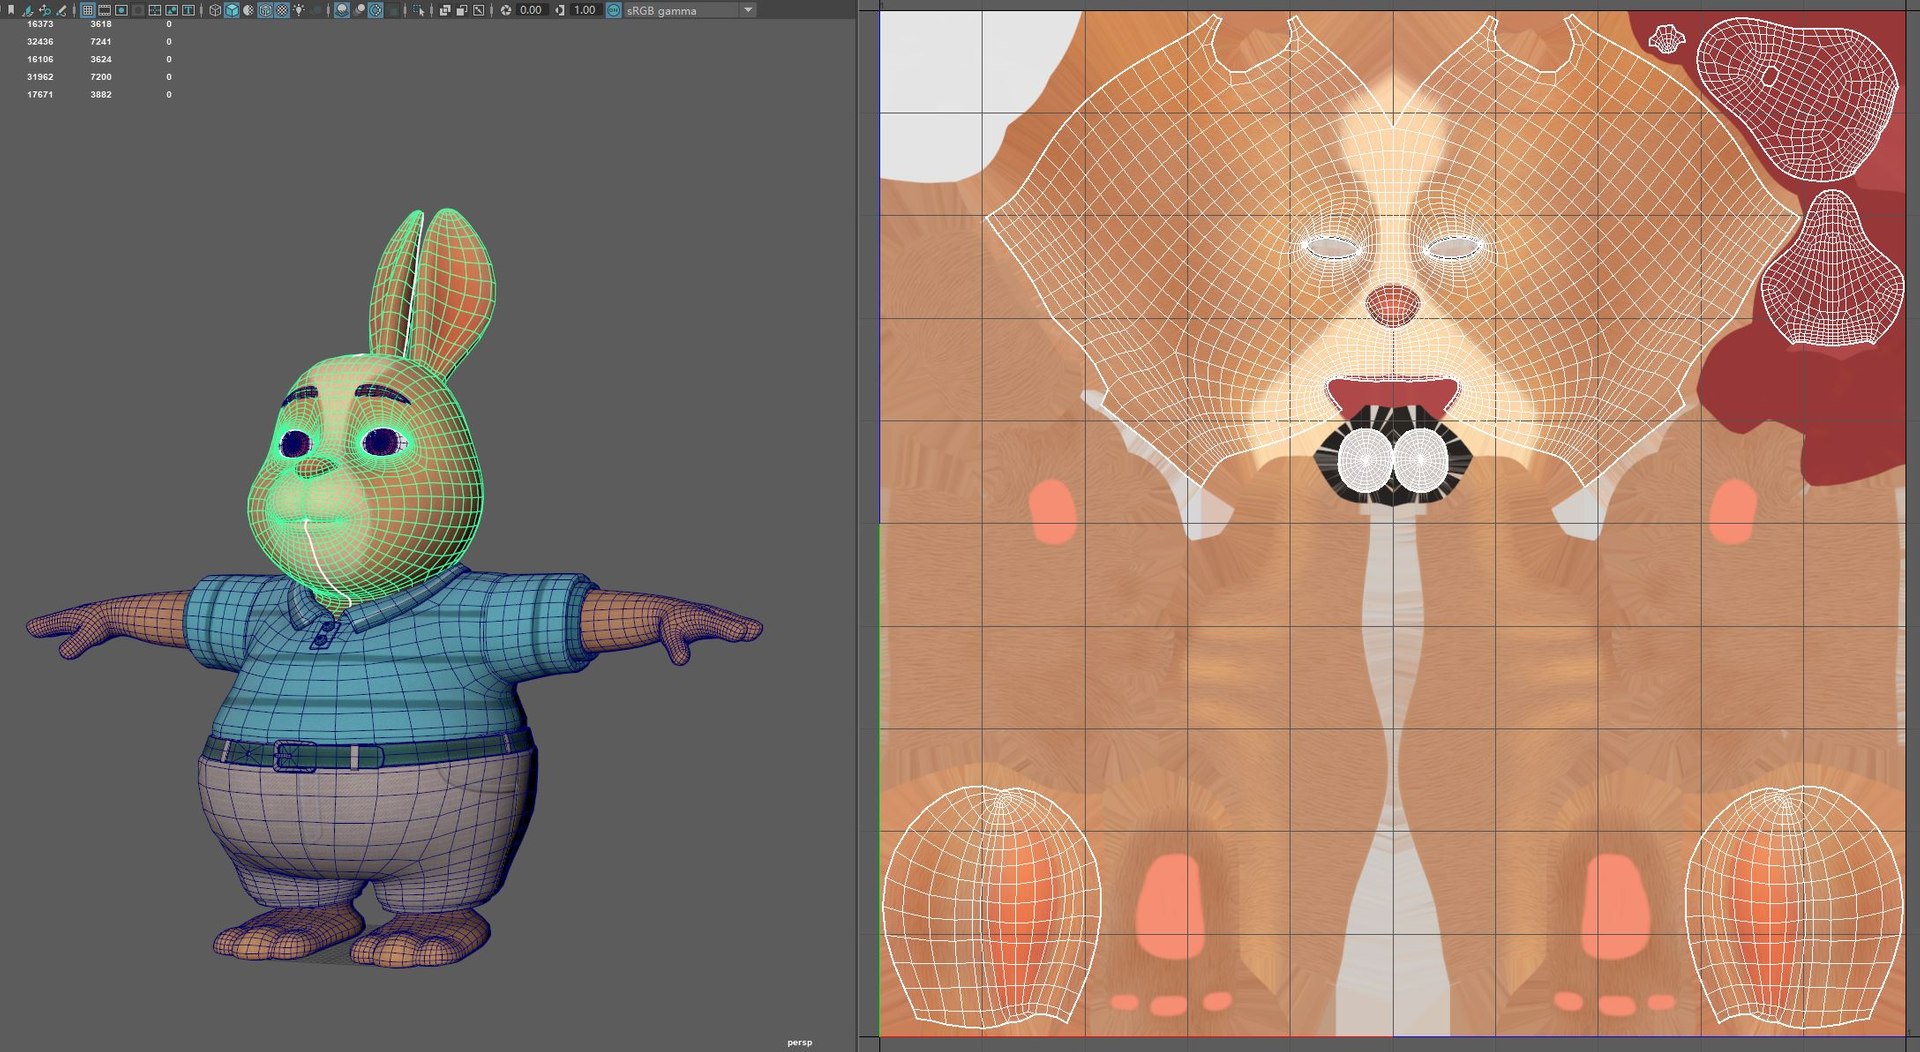
Task: Toggle the X-ray display icon
Action: (445, 10)
